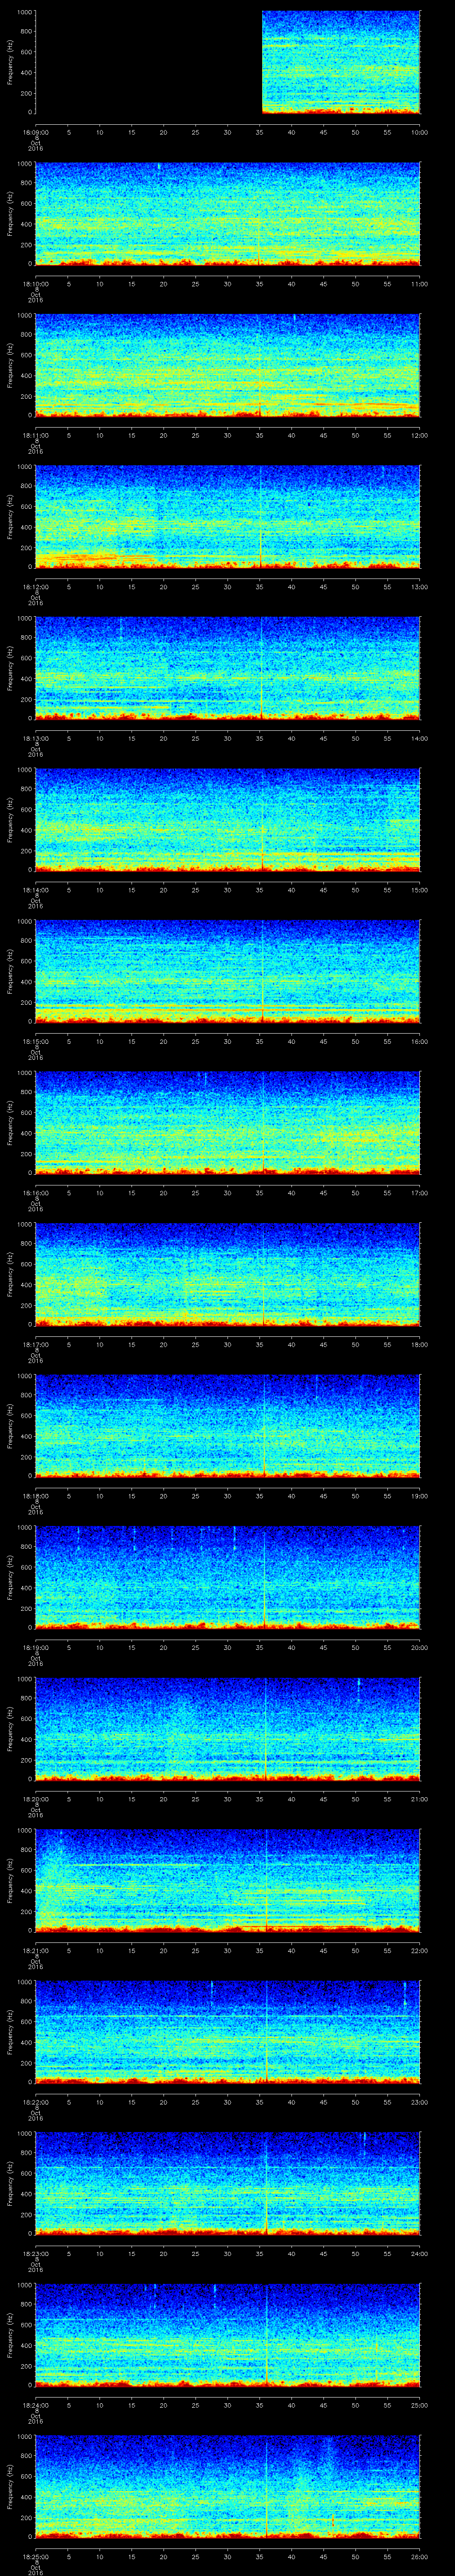Click the 12:00 end time label
The width and height of the screenshot is (455, 2576).
coord(419,435)
